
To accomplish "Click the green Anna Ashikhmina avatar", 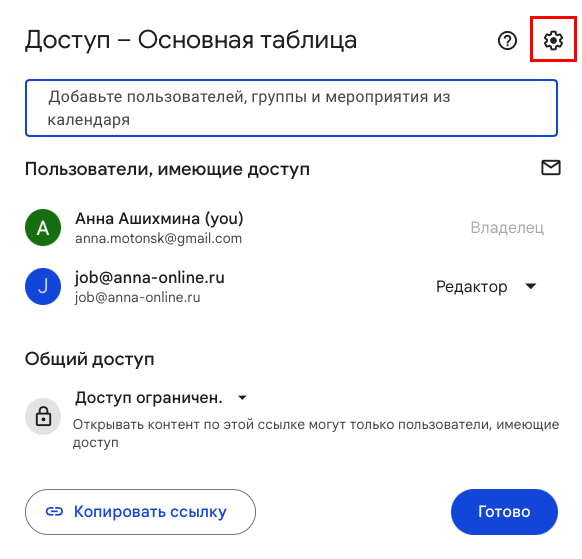I will [43, 227].
